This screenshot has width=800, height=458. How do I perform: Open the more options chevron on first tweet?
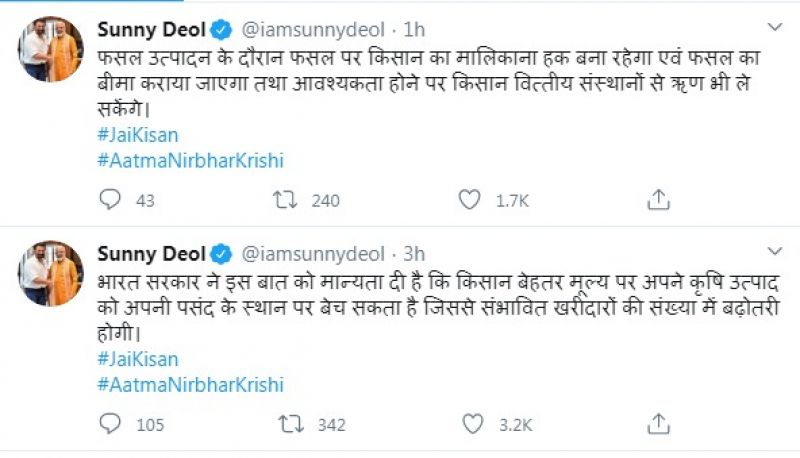point(774,27)
